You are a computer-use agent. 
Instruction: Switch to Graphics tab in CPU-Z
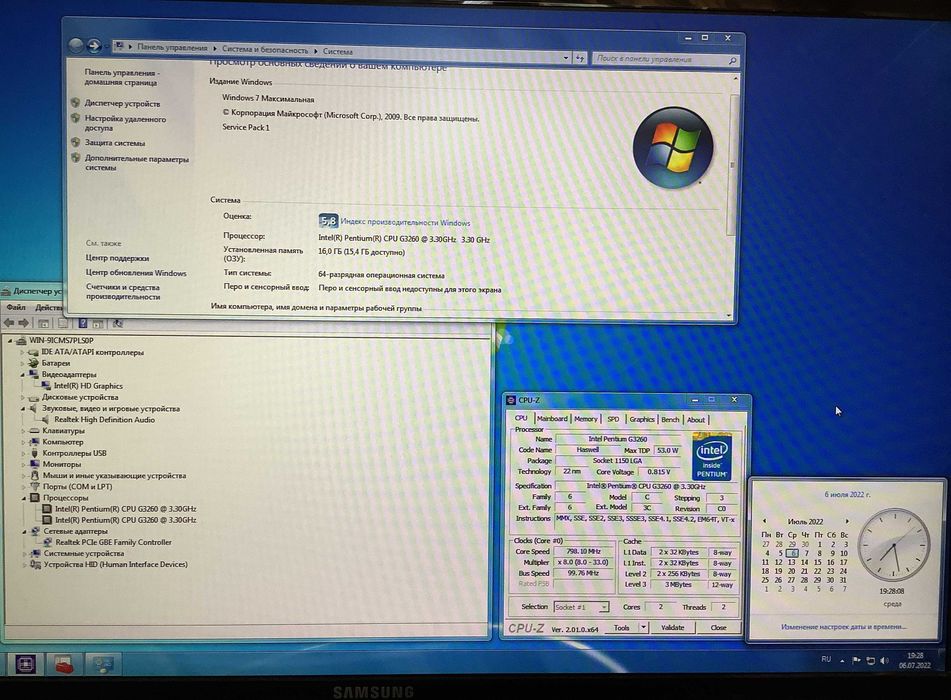[x=642, y=419]
